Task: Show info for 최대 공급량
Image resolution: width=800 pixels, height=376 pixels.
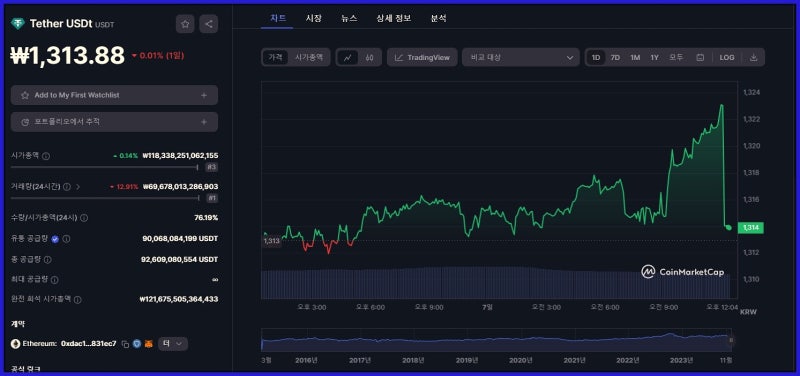Action: [x=55, y=280]
